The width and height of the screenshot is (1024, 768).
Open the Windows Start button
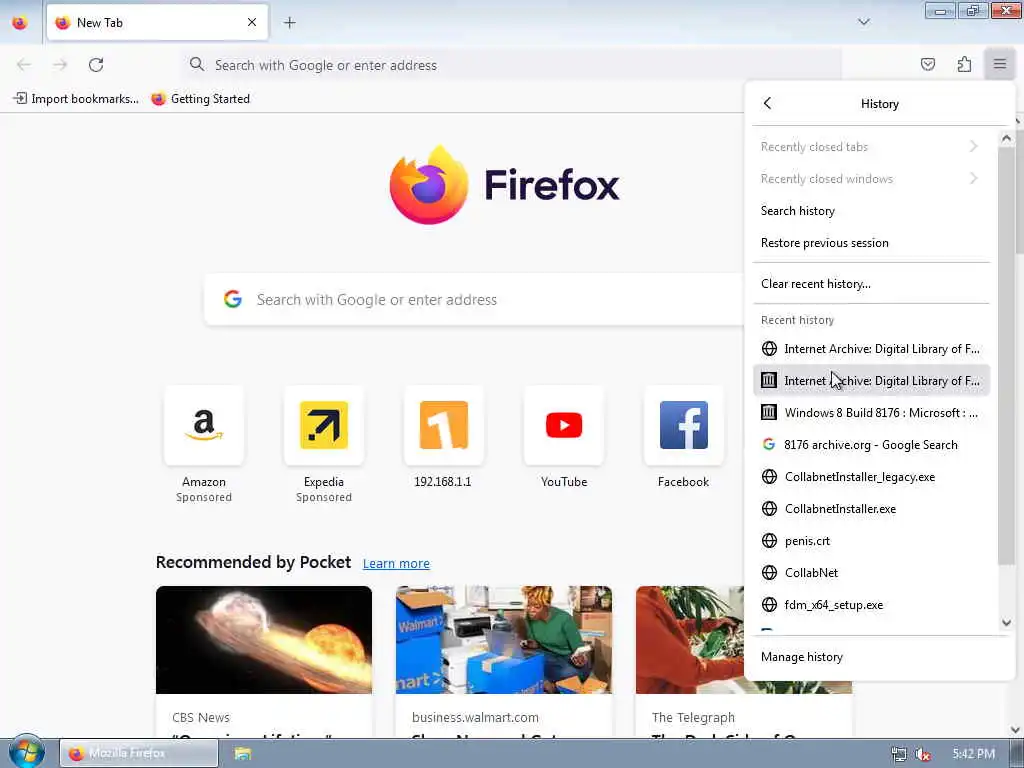[26, 752]
